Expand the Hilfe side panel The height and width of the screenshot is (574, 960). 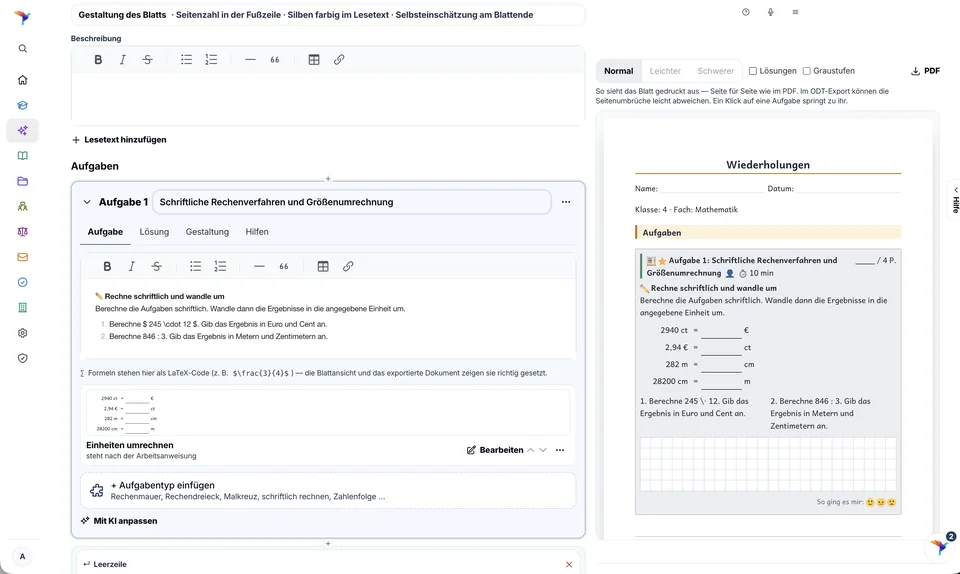coord(954,199)
